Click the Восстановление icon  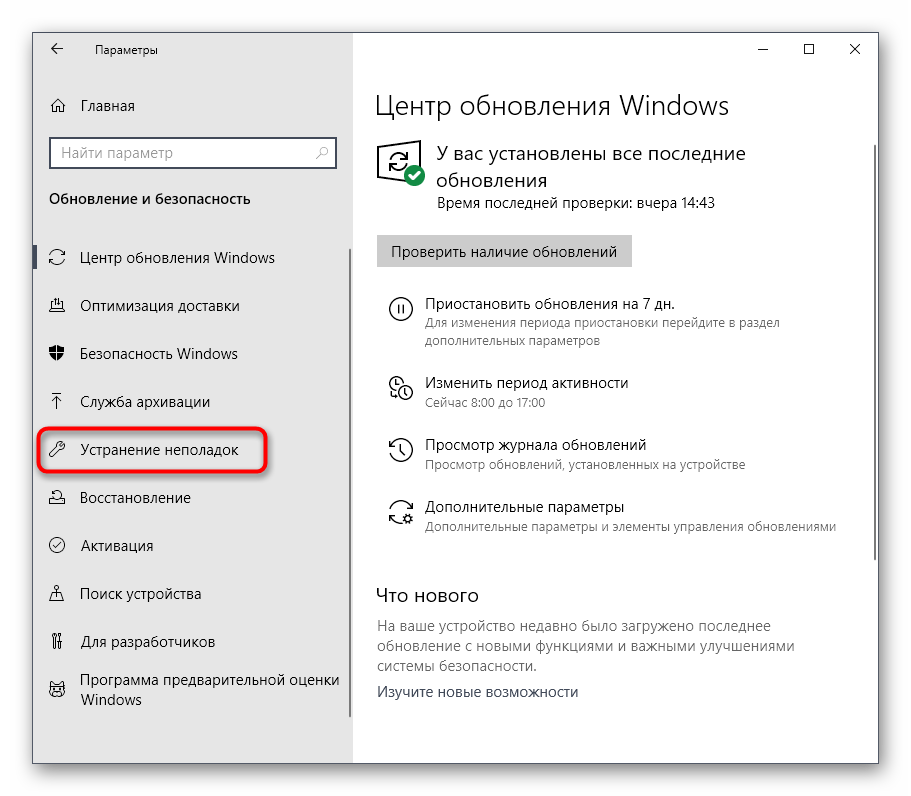(57, 497)
